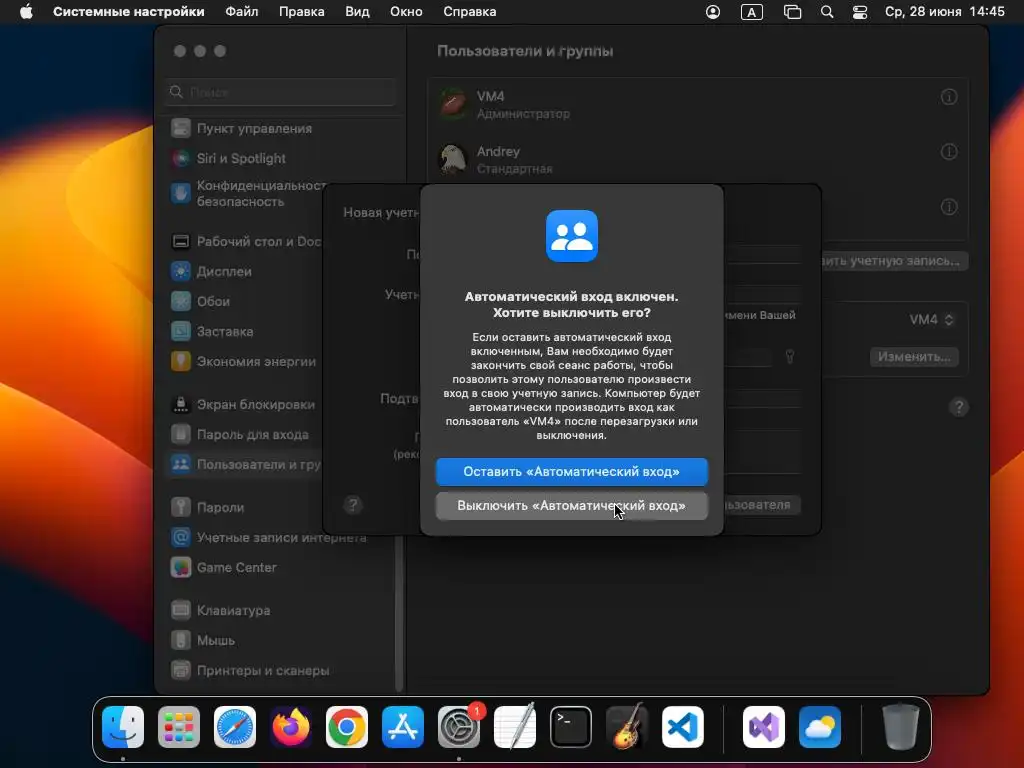The width and height of the screenshot is (1024, 768).
Task: Click VM4 football avatar
Action: point(453,104)
